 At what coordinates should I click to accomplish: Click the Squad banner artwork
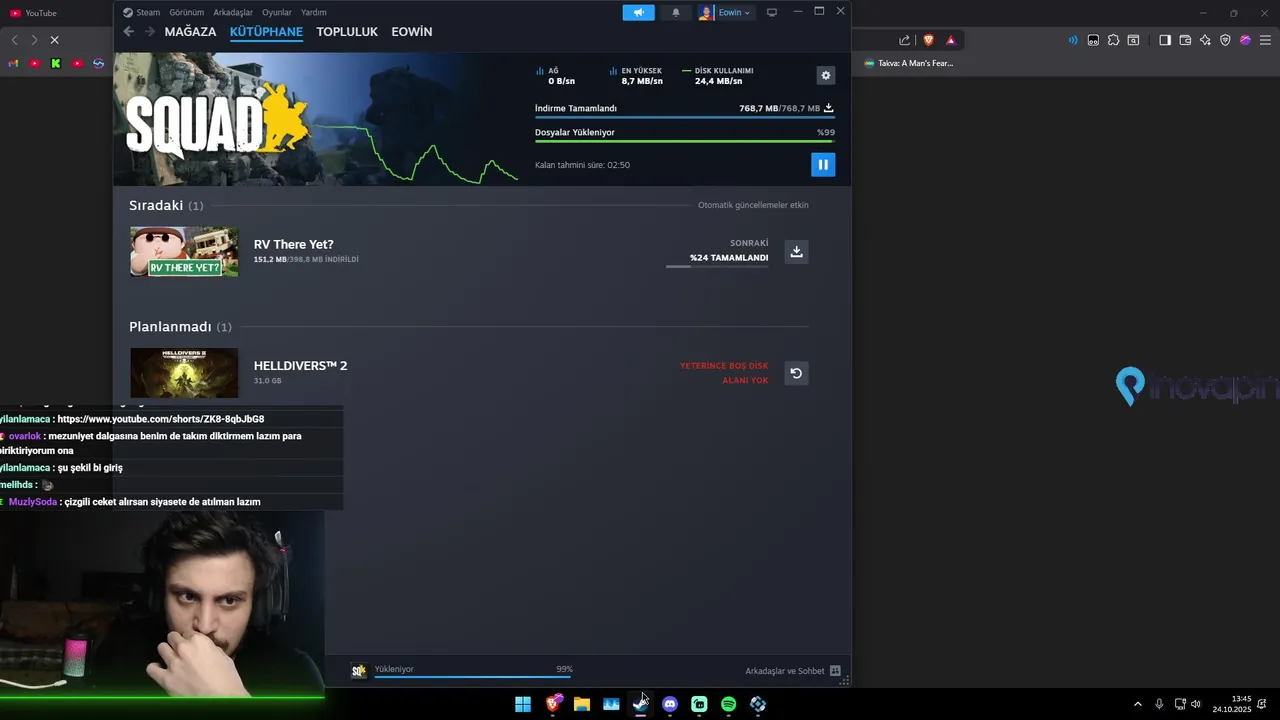pyautogui.click(x=318, y=119)
